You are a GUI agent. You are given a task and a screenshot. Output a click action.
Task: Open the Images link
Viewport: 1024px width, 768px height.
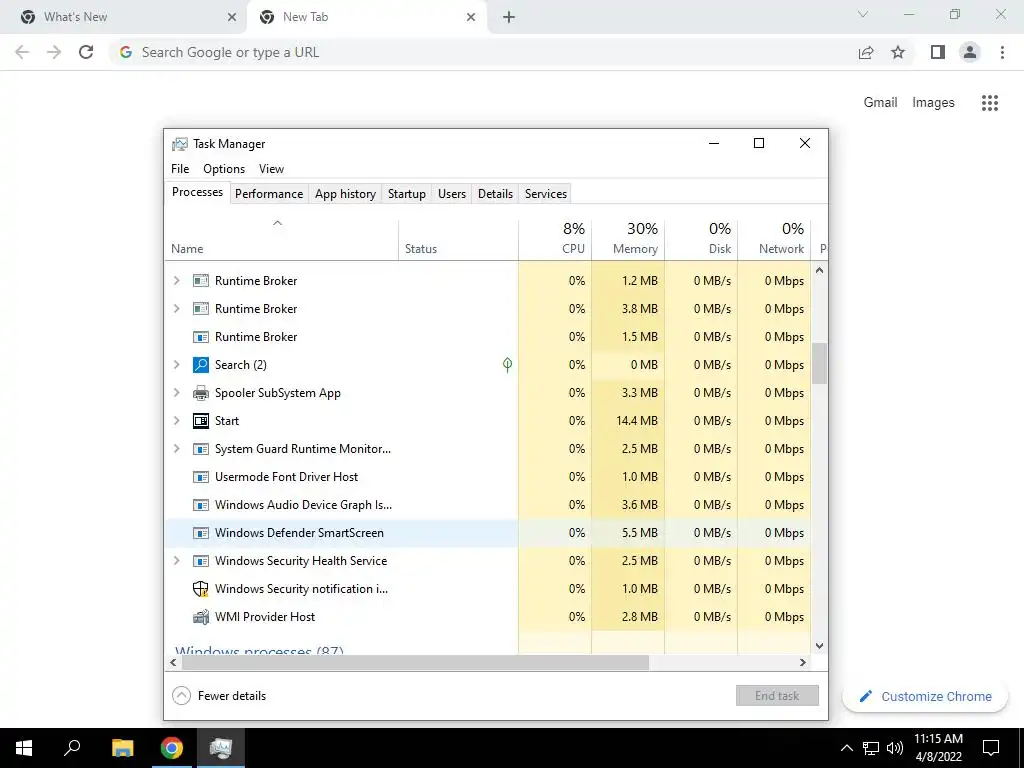[x=933, y=103]
